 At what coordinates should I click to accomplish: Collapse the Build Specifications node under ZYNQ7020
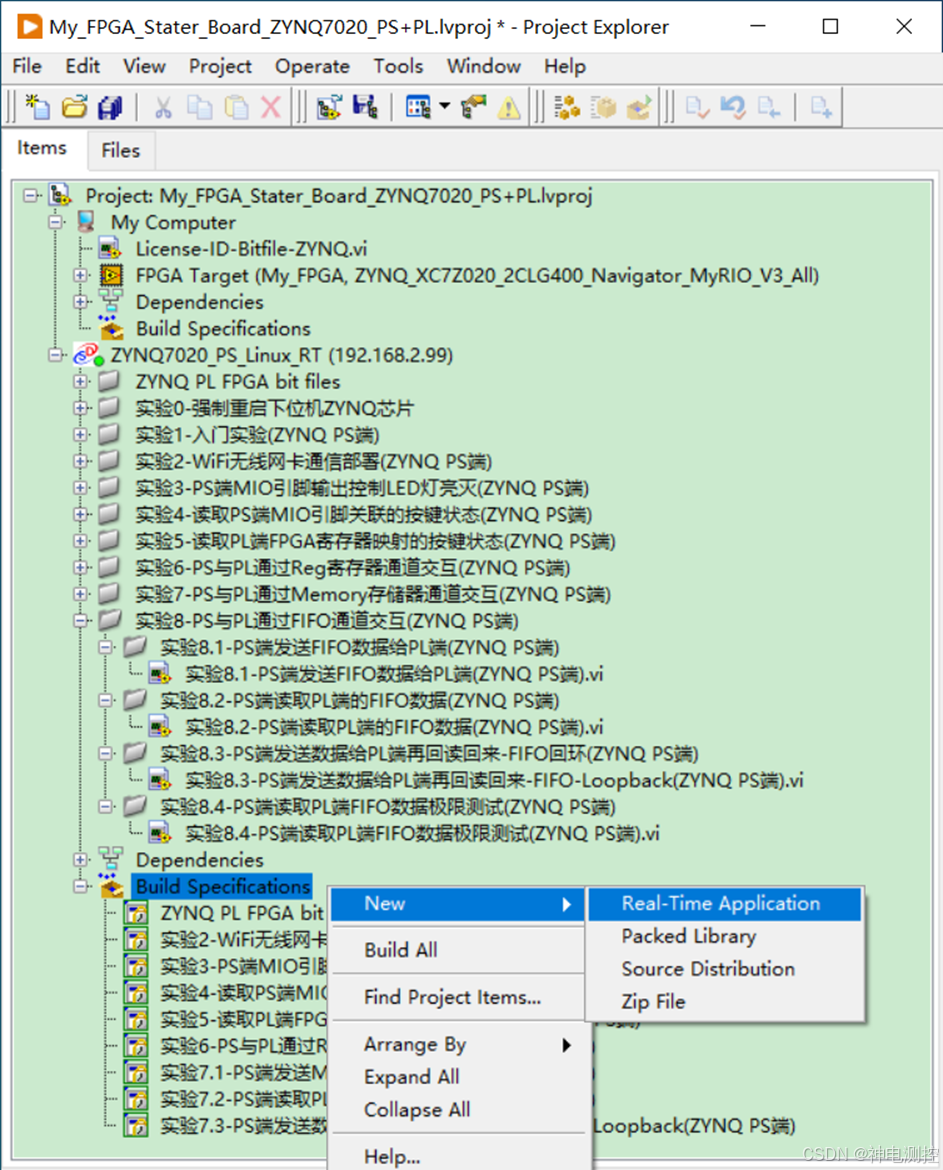click(x=80, y=886)
